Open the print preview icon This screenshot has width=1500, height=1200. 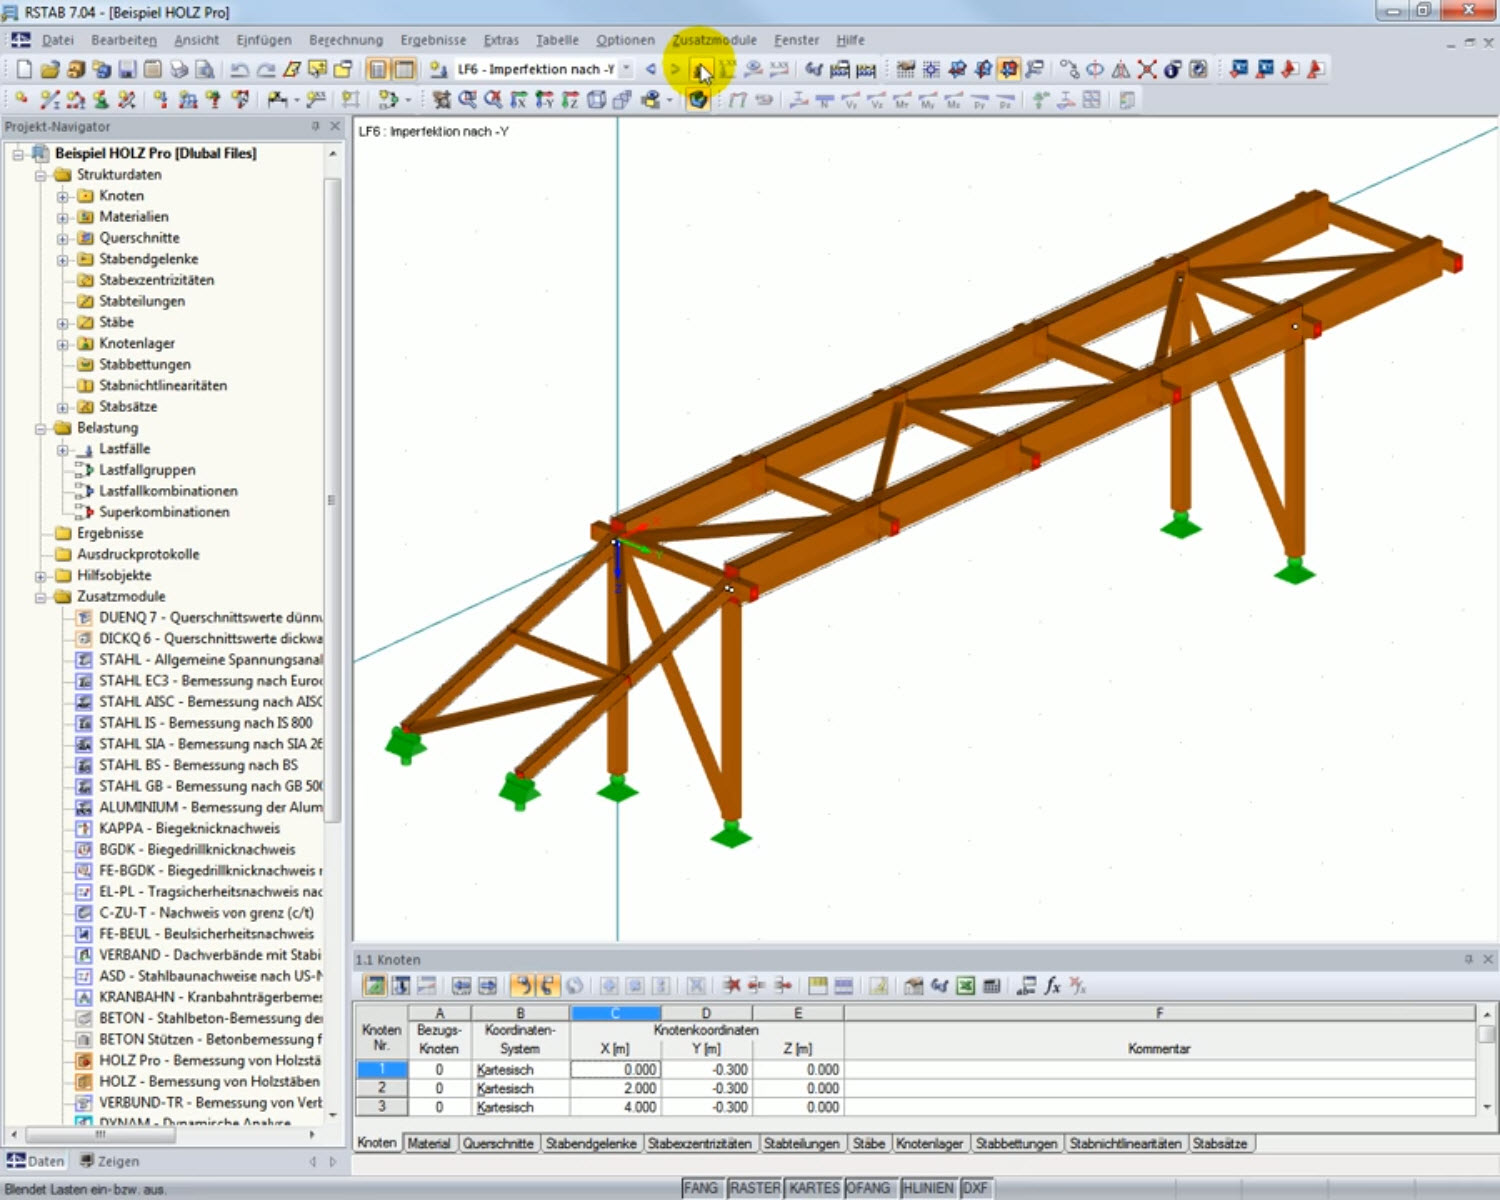tap(204, 69)
